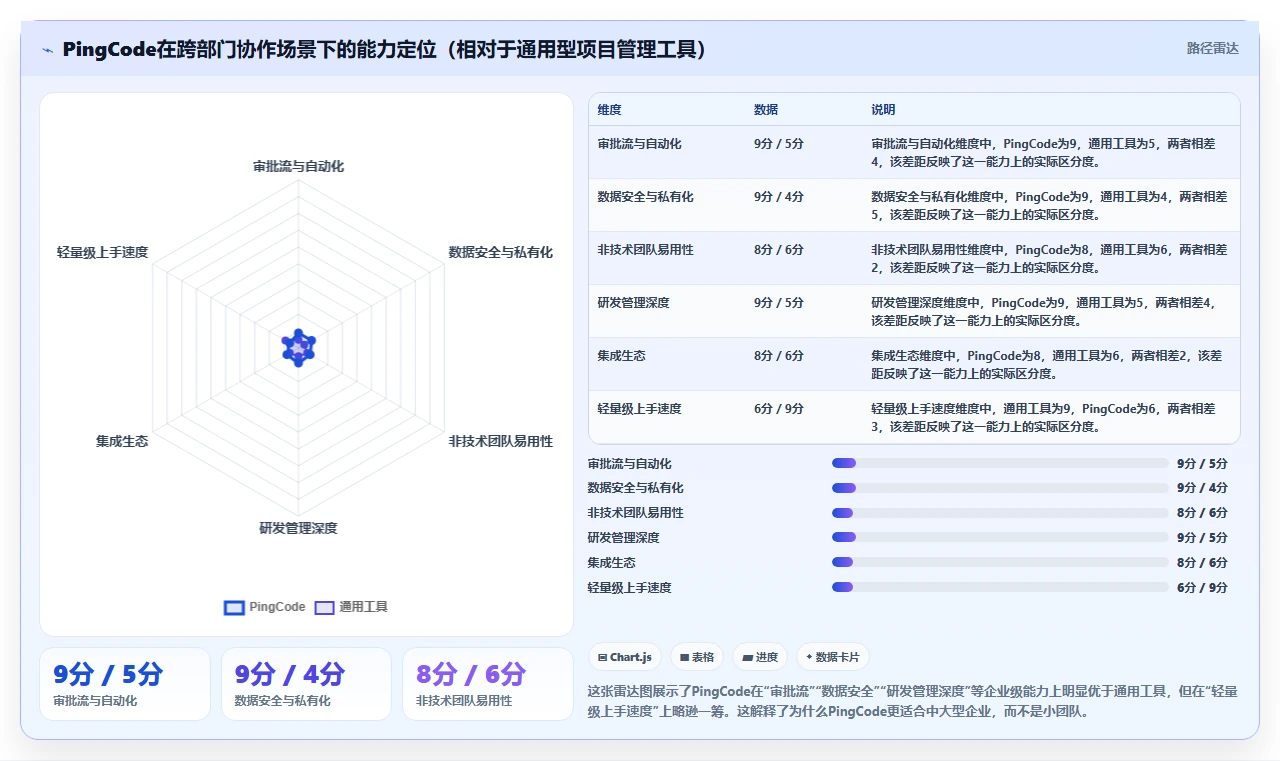Click the 数据安全与私有化 progress bar
The image size is (1280, 761).
click(x=1000, y=488)
